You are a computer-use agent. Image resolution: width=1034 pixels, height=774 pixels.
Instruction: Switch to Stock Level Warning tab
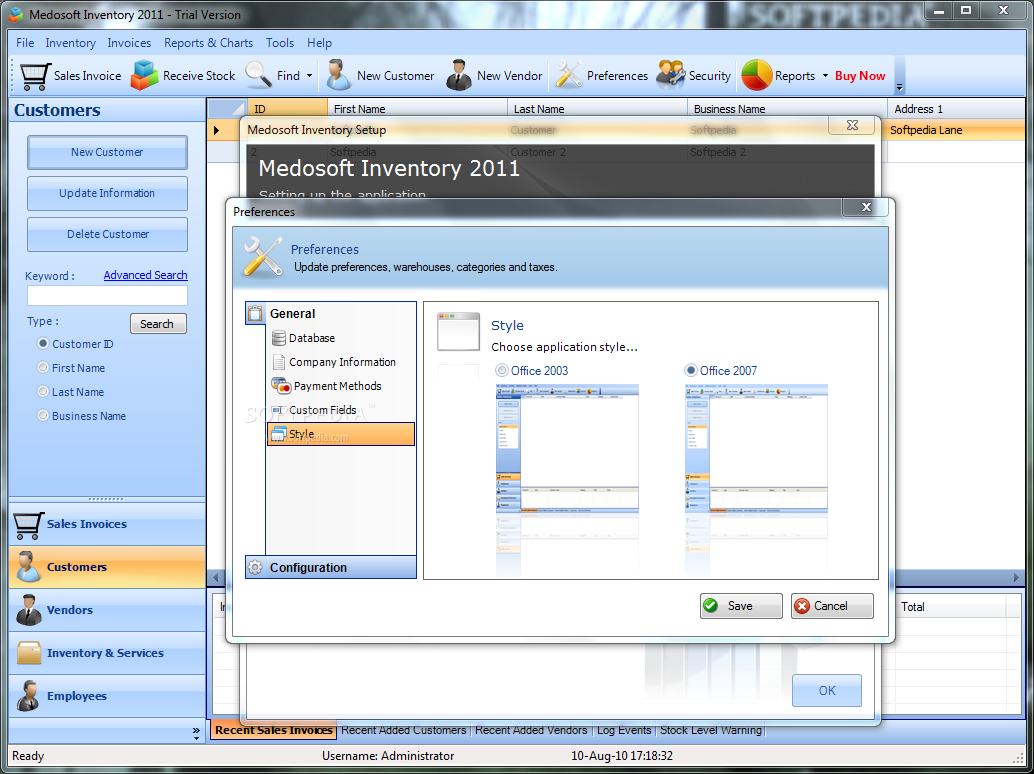(x=711, y=730)
